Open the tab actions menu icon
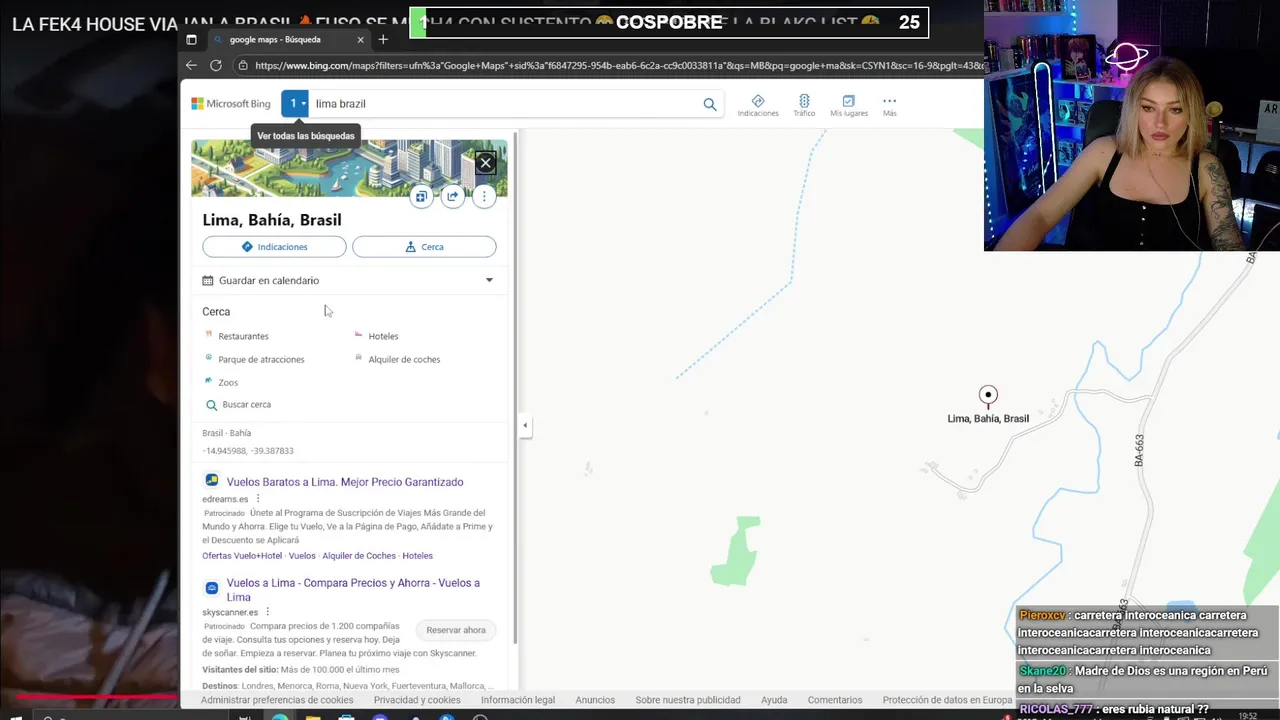 (191, 39)
